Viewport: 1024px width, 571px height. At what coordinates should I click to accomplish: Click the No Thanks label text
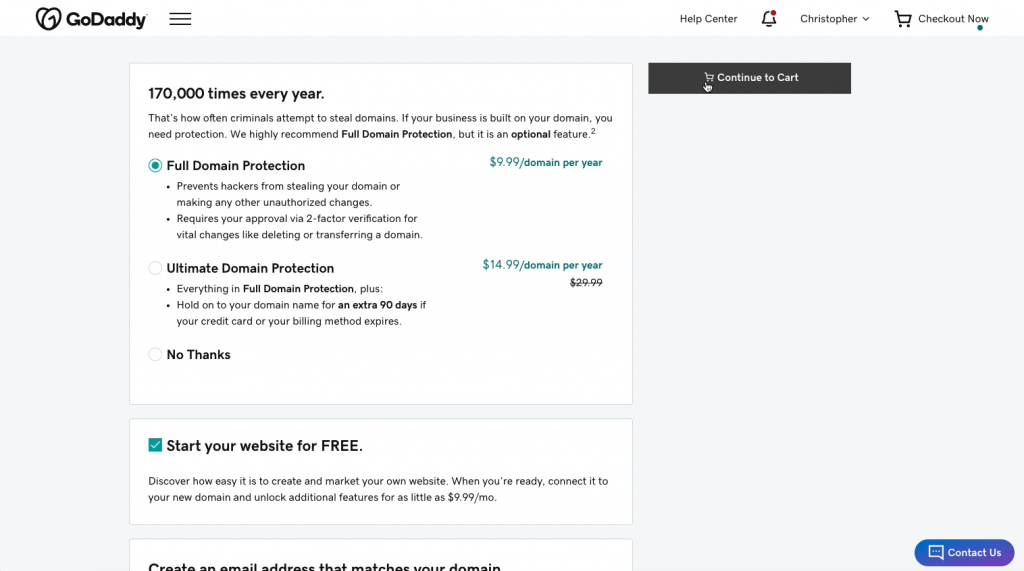click(198, 355)
